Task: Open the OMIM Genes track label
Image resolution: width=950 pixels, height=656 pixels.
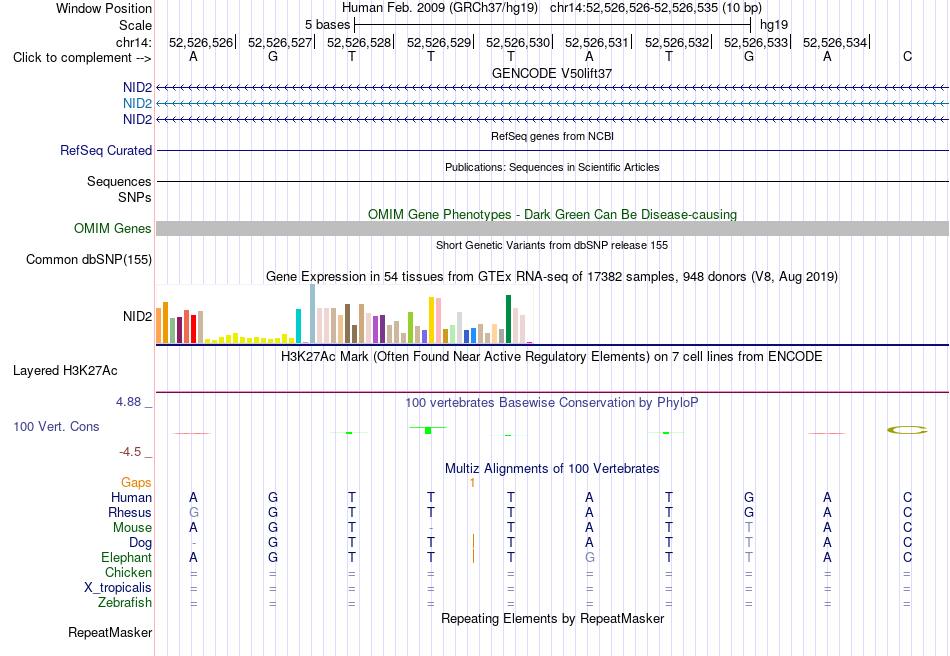Action: [112, 228]
